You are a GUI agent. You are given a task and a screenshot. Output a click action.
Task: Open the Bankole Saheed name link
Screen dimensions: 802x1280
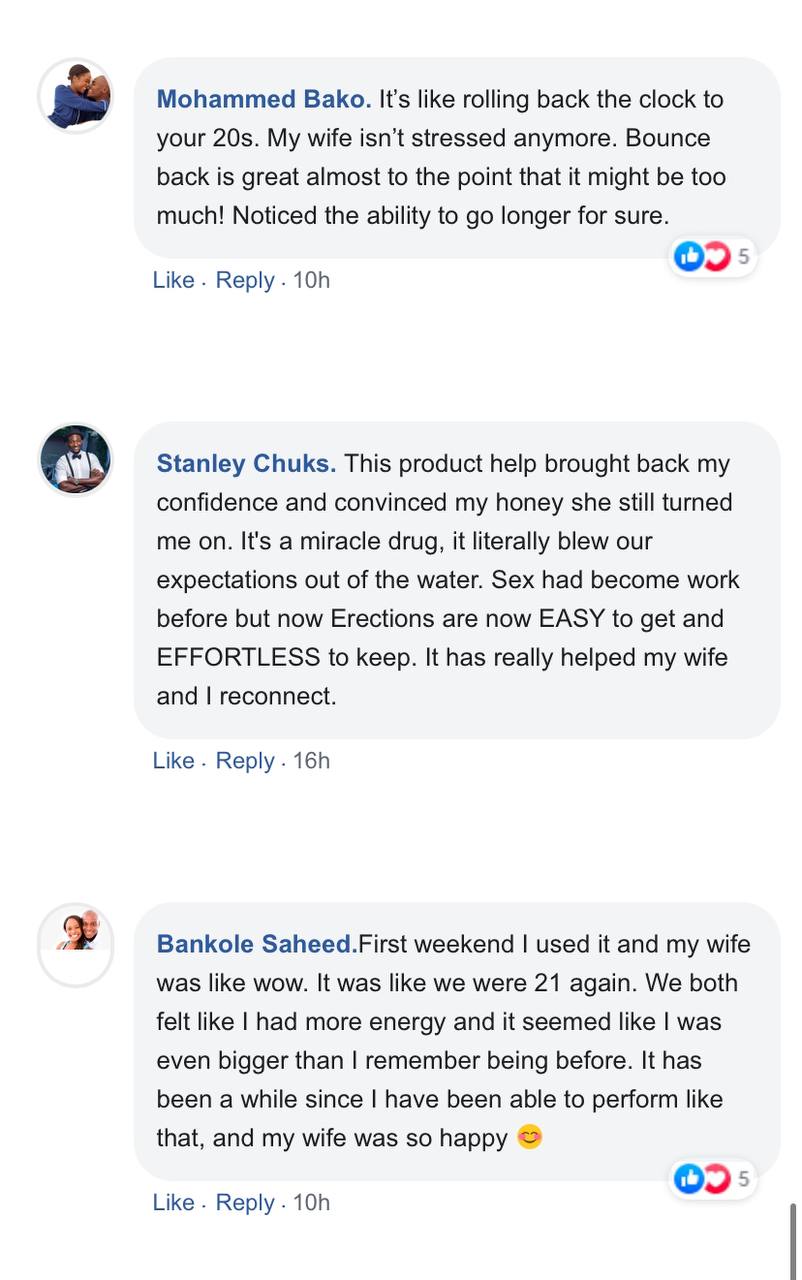coord(257,944)
